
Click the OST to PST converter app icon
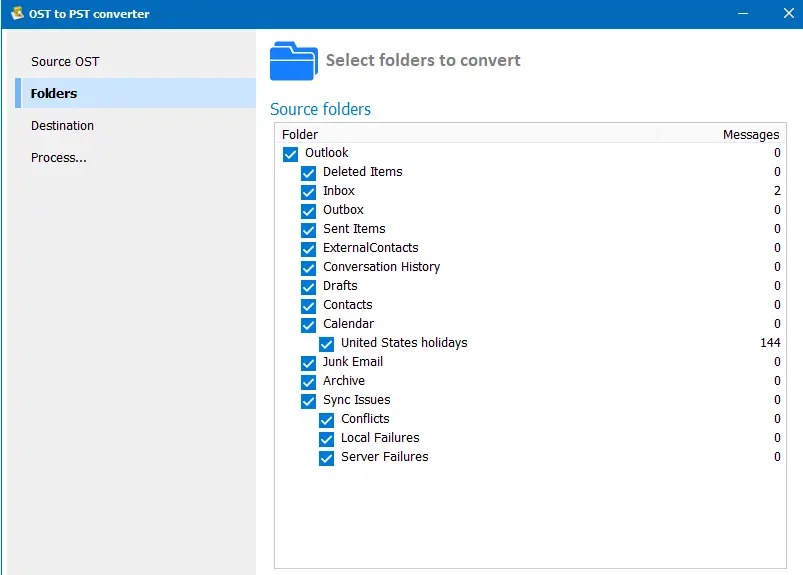(x=17, y=14)
